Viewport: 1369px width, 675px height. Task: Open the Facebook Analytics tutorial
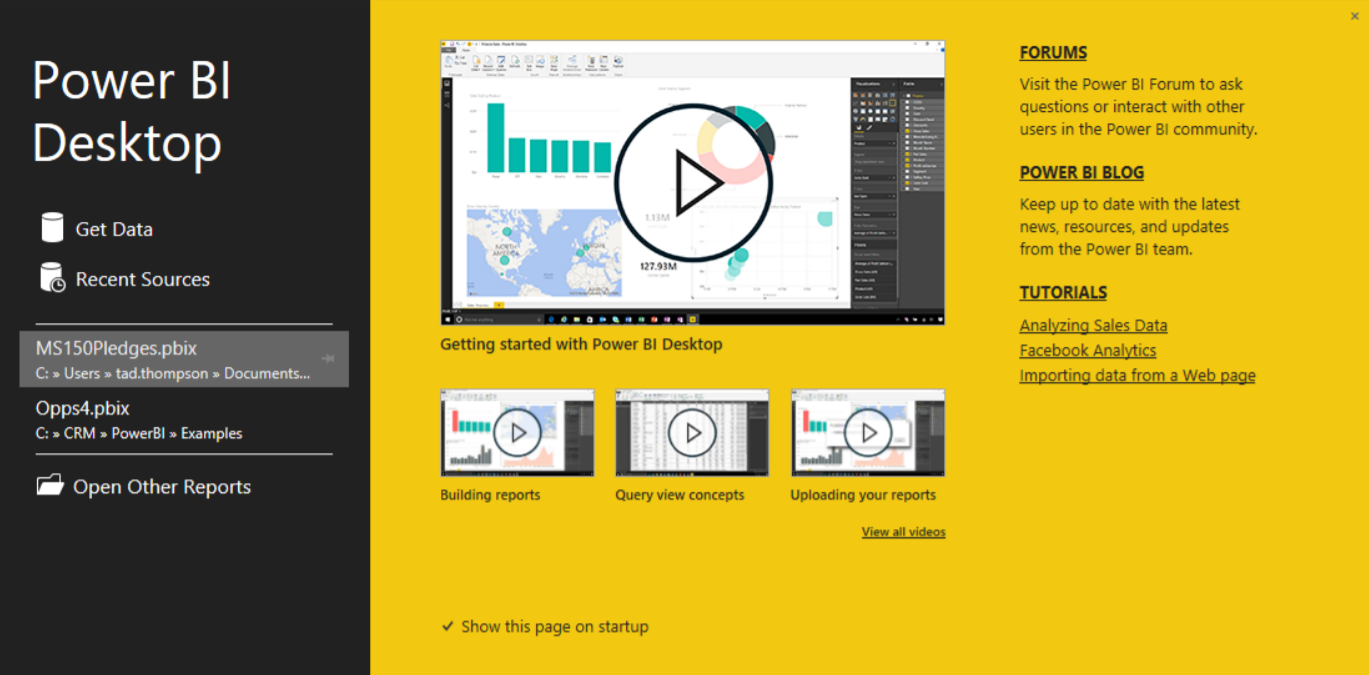(1087, 351)
